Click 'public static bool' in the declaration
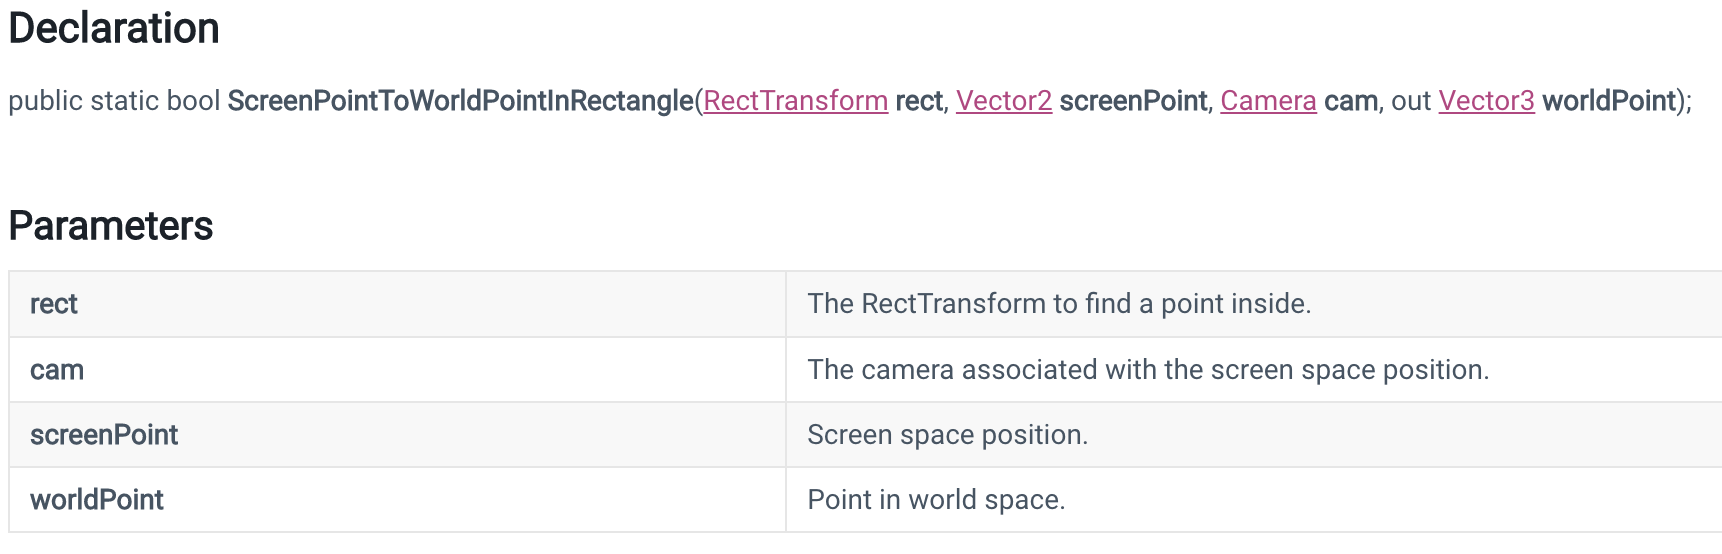 tap(114, 101)
